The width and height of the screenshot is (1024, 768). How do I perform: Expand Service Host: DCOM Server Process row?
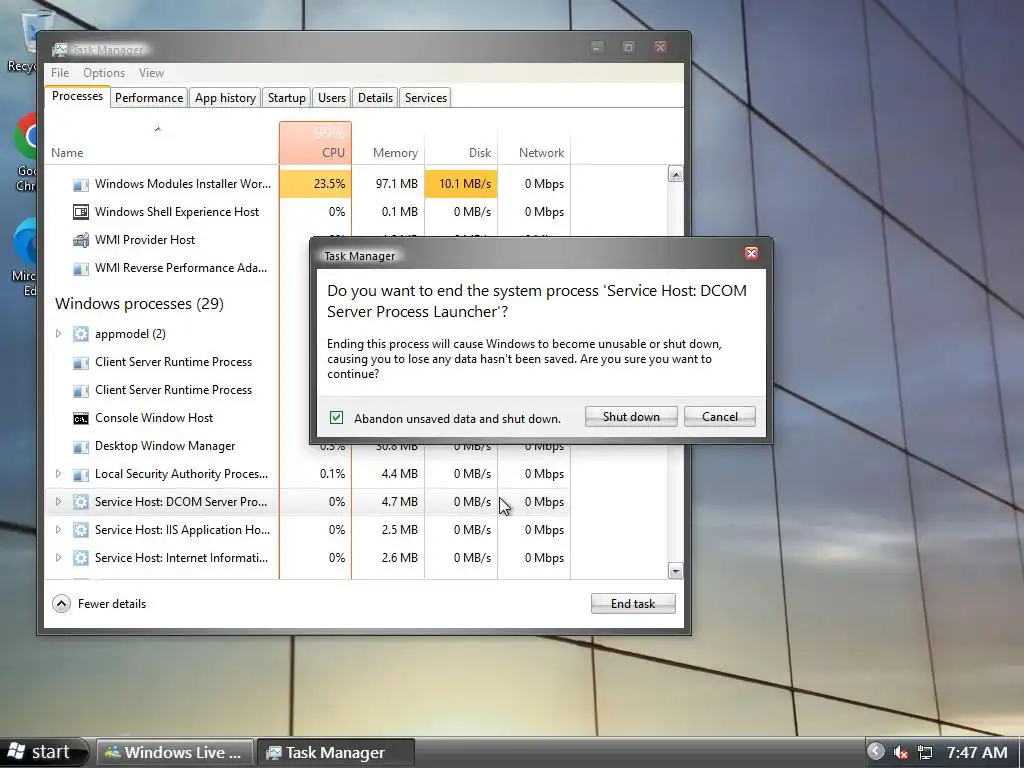tap(58, 502)
